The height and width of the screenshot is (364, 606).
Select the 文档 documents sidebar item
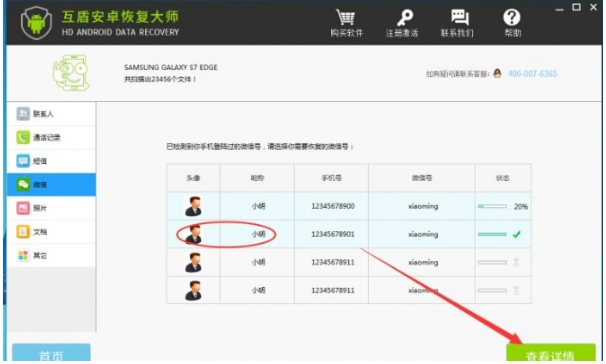[51, 231]
